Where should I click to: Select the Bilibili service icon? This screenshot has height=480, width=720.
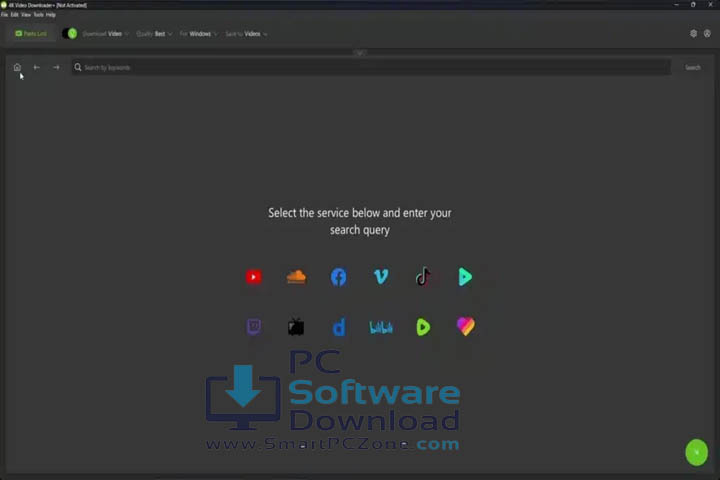point(381,327)
